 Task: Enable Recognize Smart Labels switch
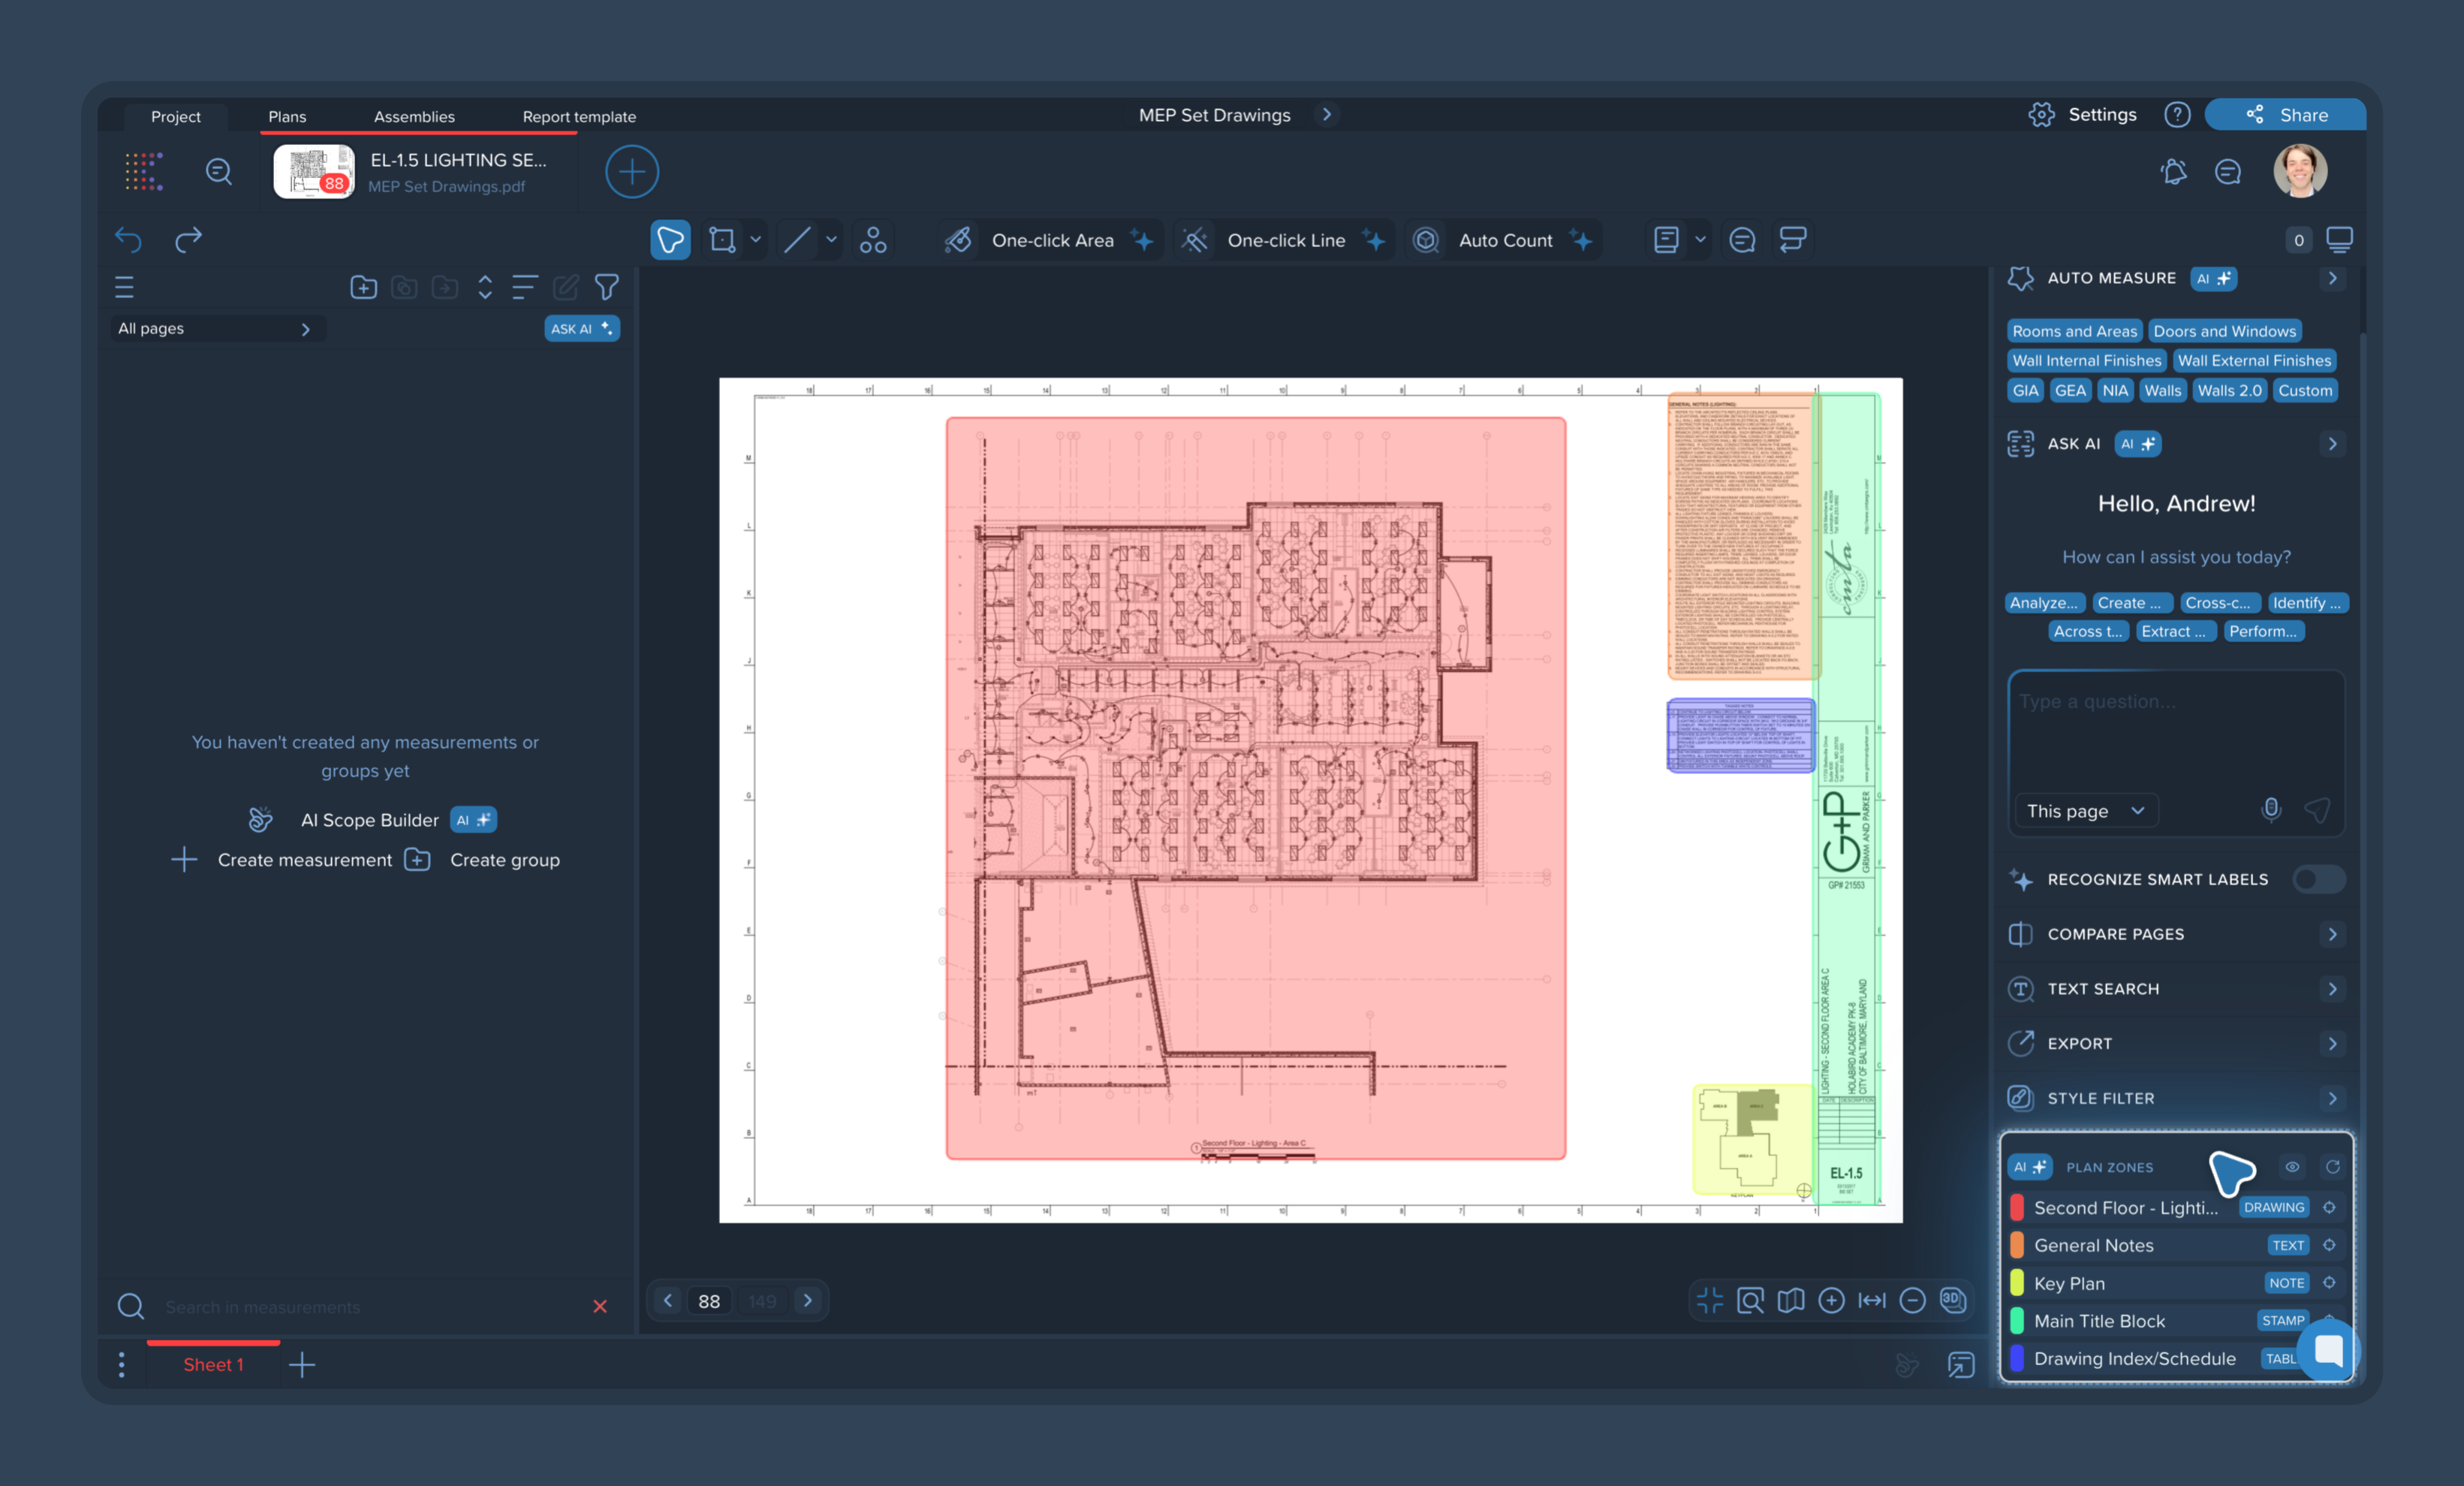[2318, 879]
